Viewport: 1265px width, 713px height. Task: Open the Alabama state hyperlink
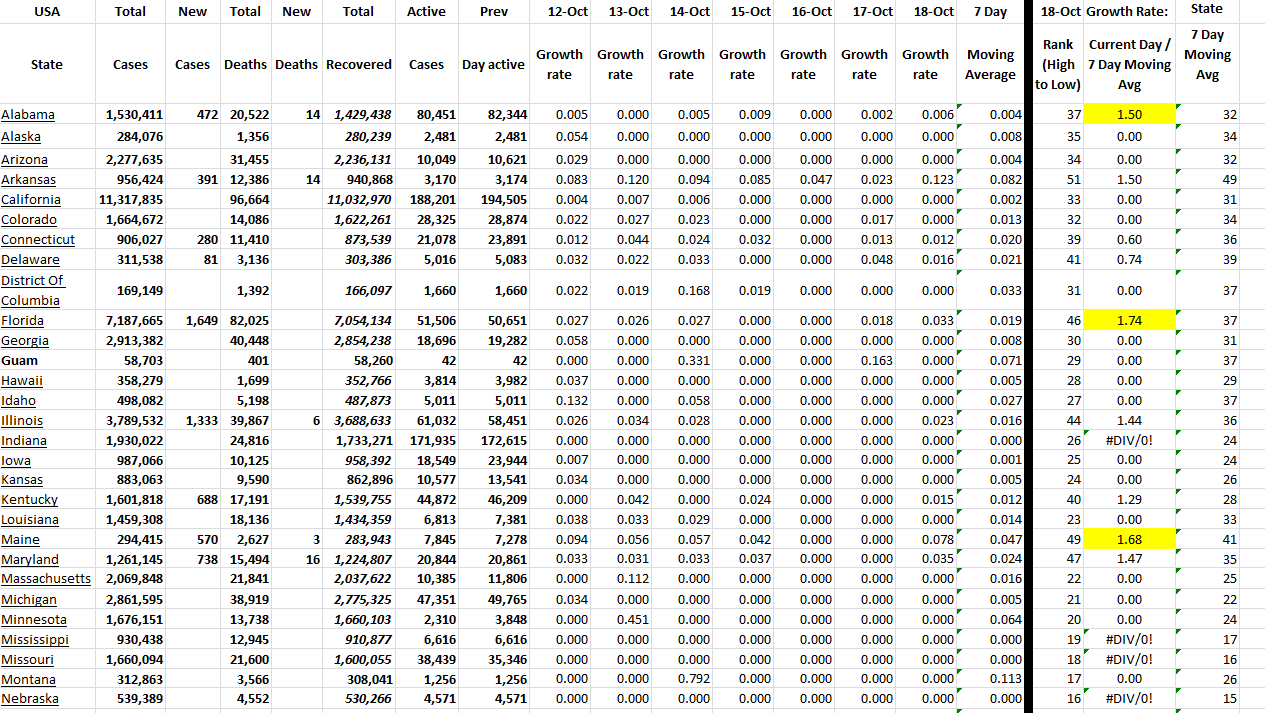click(27, 114)
